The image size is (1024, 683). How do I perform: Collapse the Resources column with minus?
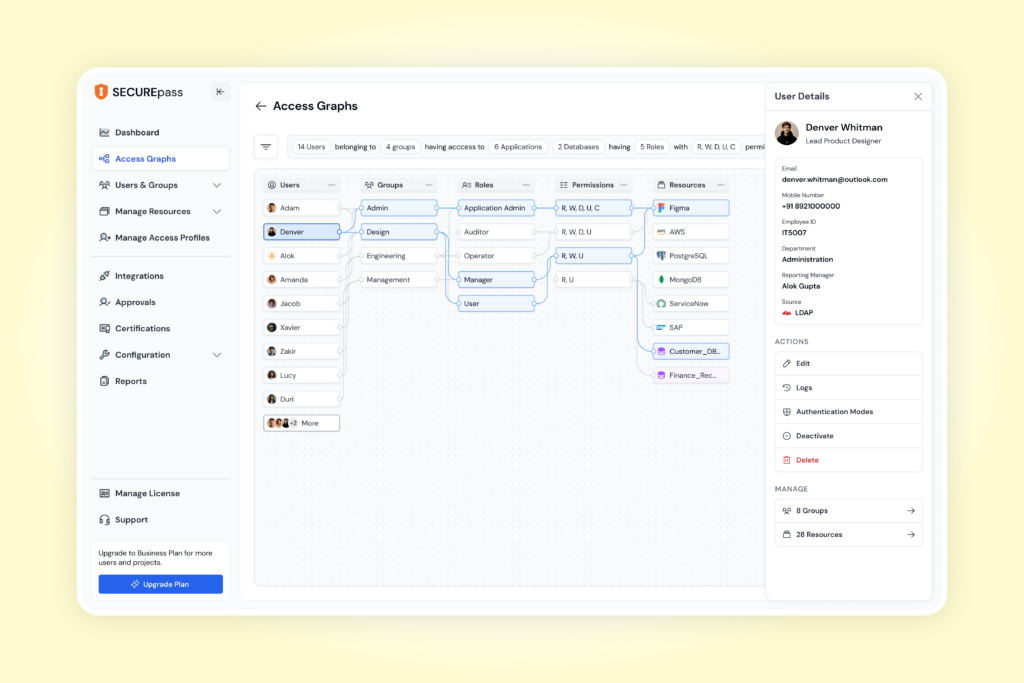pos(721,185)
